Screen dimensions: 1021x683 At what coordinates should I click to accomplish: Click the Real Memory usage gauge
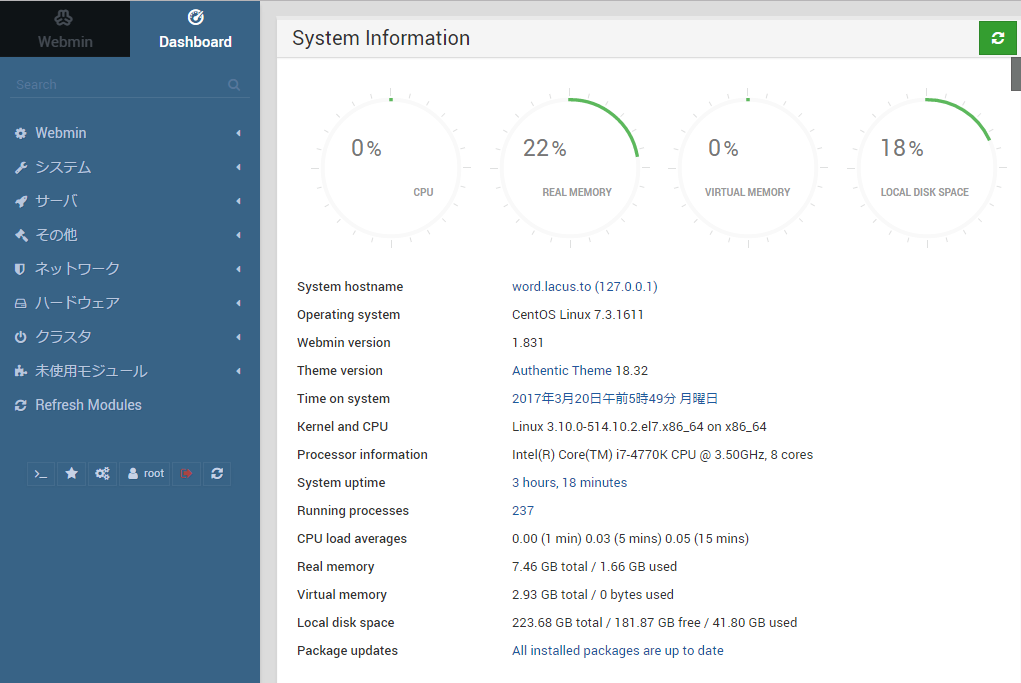pyautogui.click(x=570, y=167)
